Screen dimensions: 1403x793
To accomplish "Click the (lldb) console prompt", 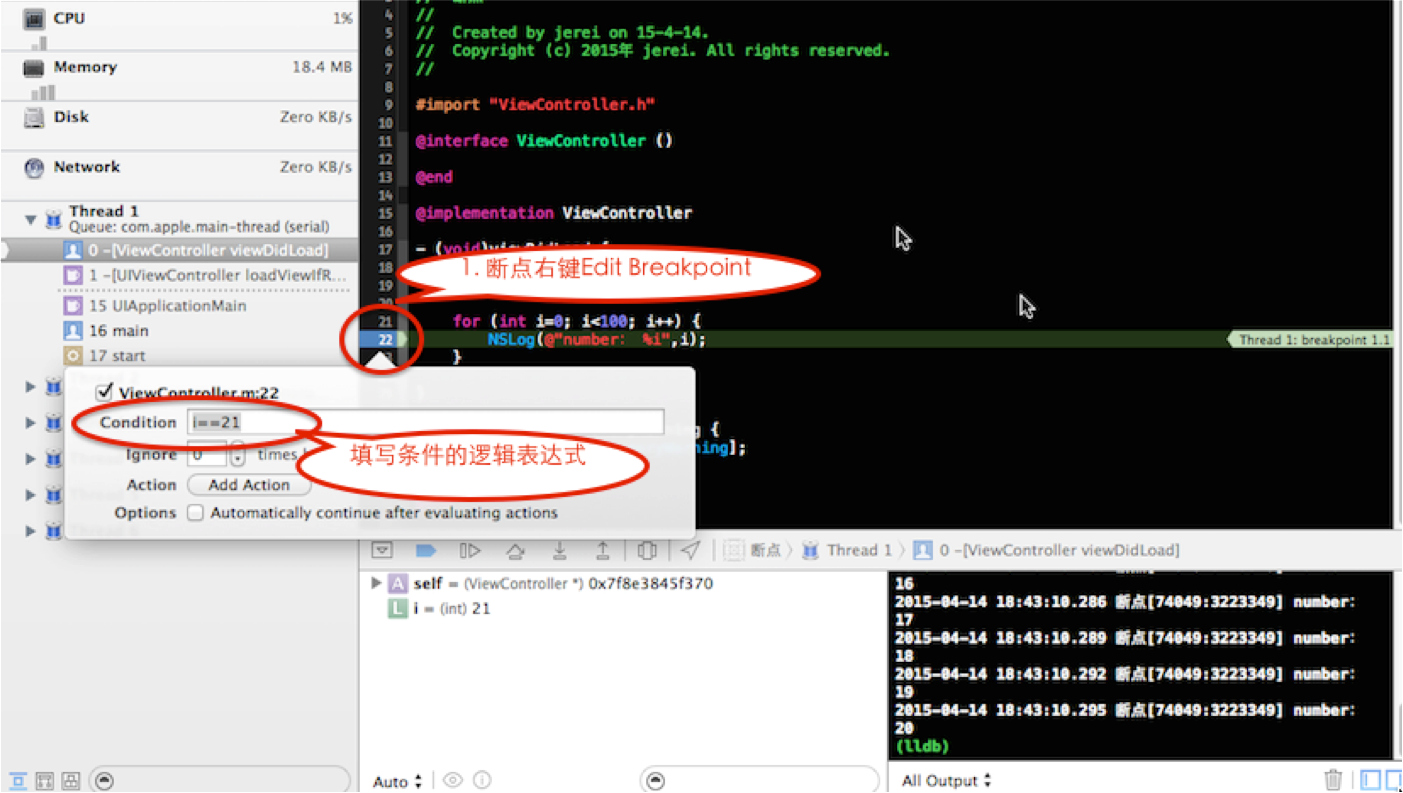I will [x=921, y=746].
